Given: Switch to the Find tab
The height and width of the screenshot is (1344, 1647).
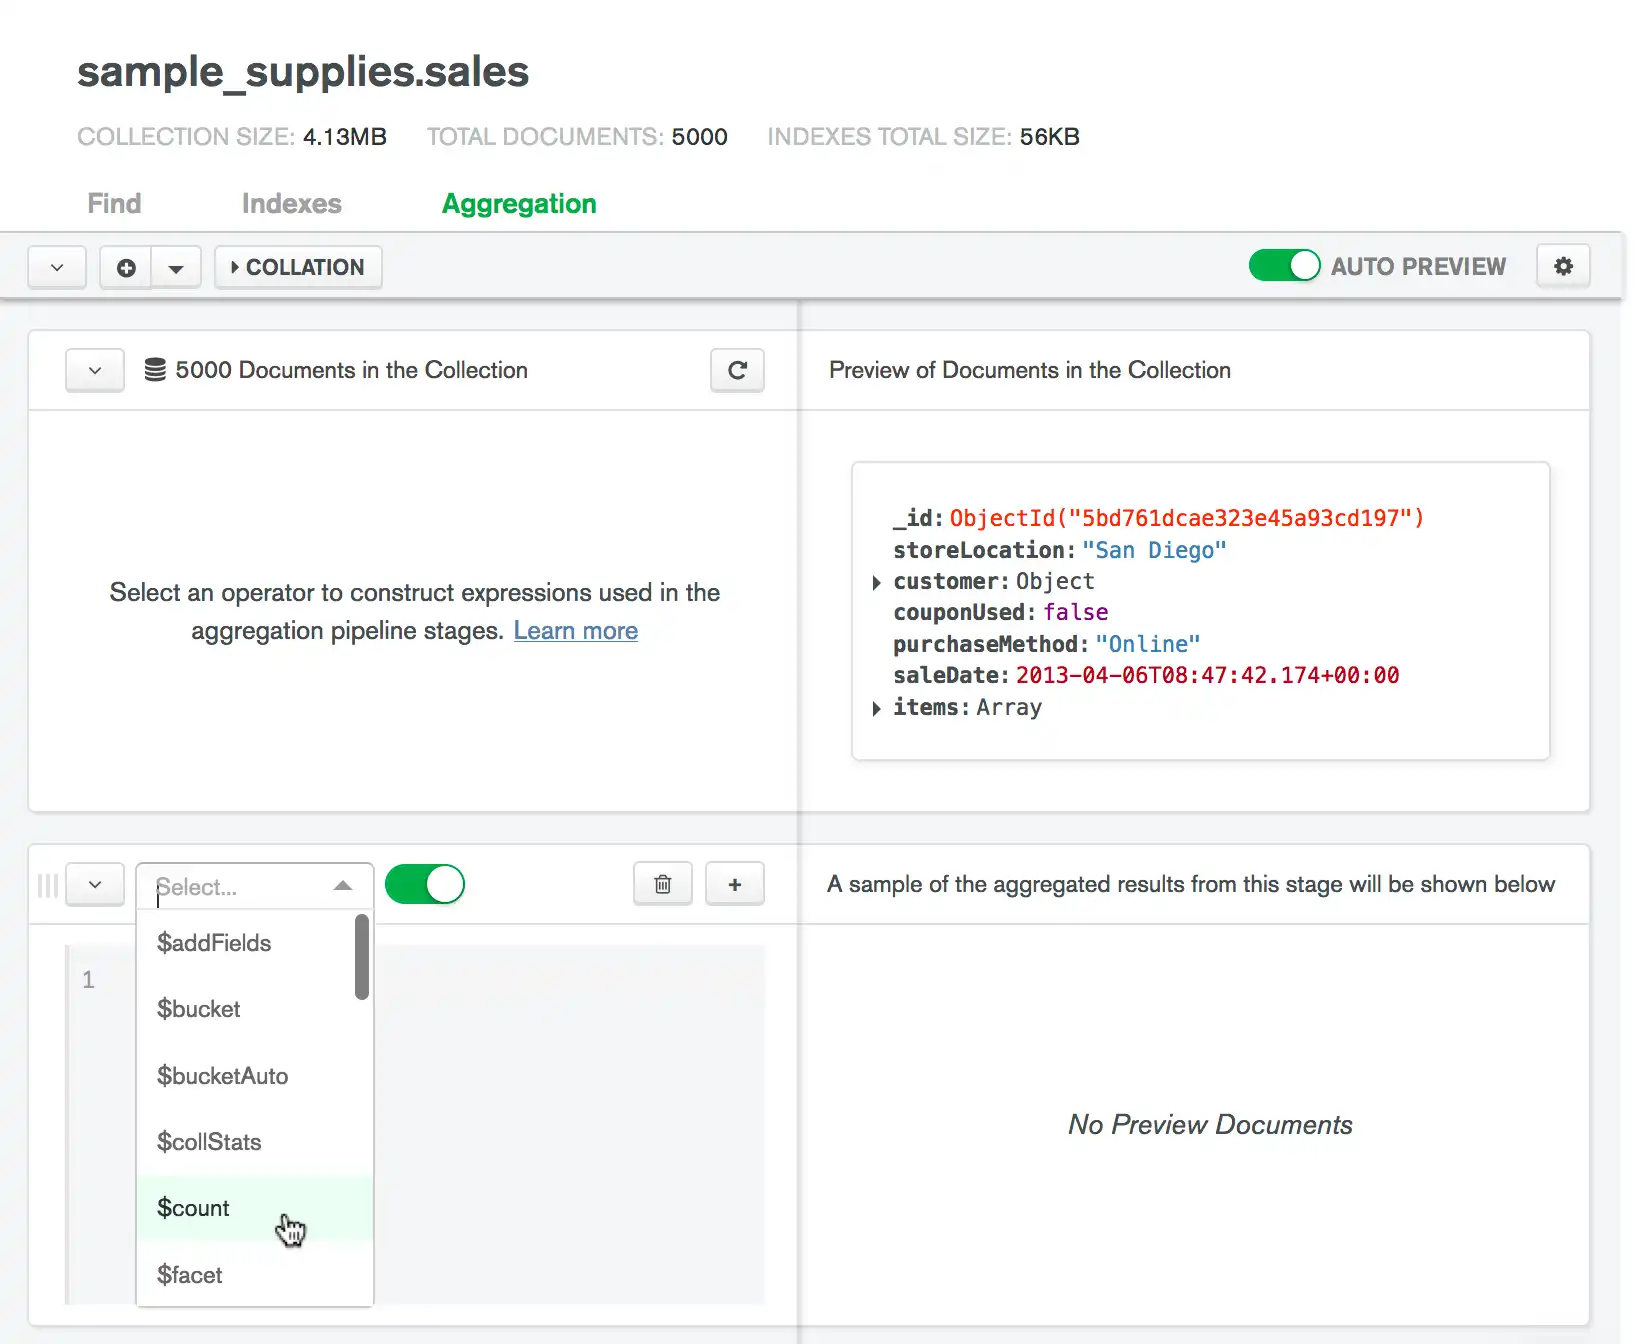Looking at the screenshot, I should (x=114, y=204).
